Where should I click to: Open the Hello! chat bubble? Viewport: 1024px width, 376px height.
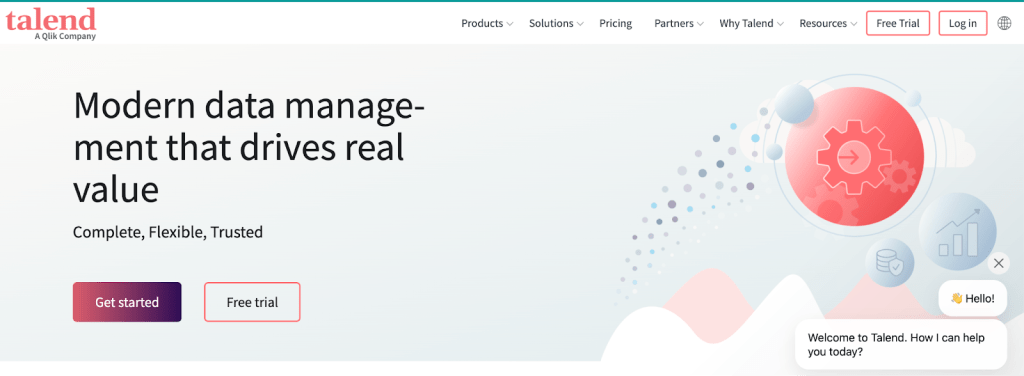972,298
